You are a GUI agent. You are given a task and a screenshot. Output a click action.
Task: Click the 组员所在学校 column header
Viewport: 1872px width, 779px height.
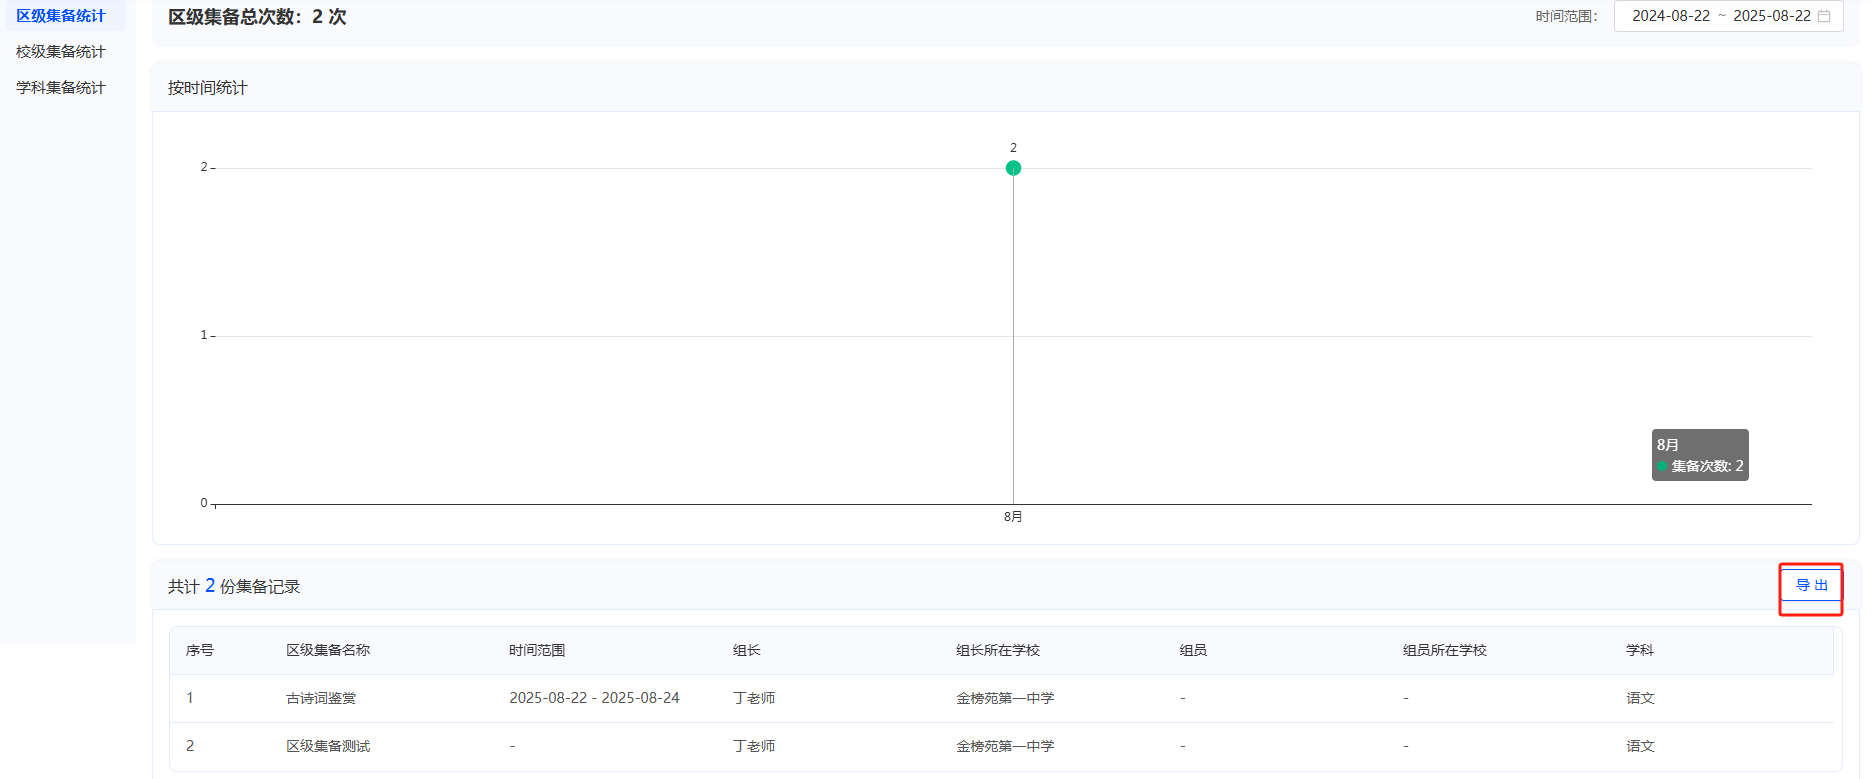1445,650
